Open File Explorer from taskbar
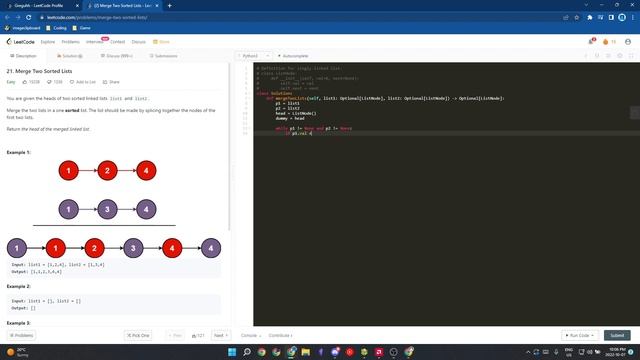The image size is (640, 360). coord(305,352)
